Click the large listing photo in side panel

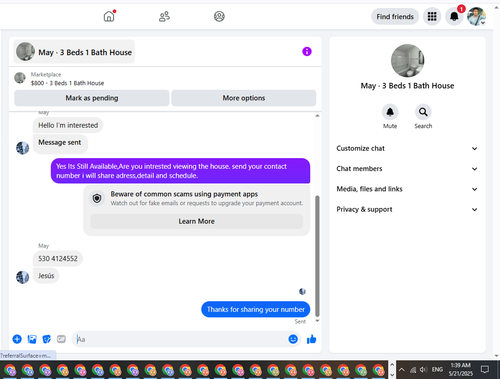click(407, 61)
